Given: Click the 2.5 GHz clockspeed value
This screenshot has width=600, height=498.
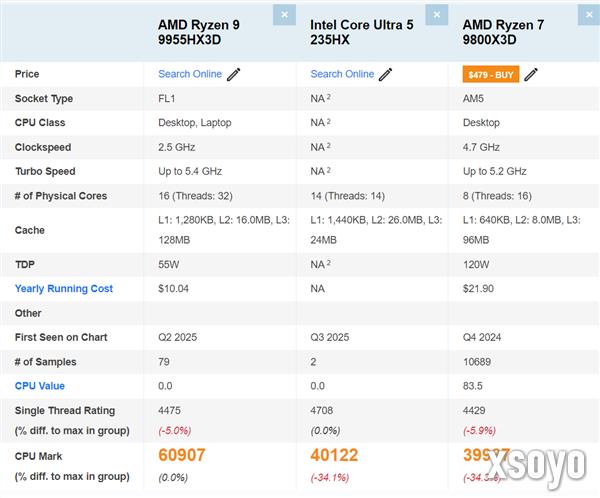Looking at the screenshot, I should pyautogui.click(x=176, y=147).
